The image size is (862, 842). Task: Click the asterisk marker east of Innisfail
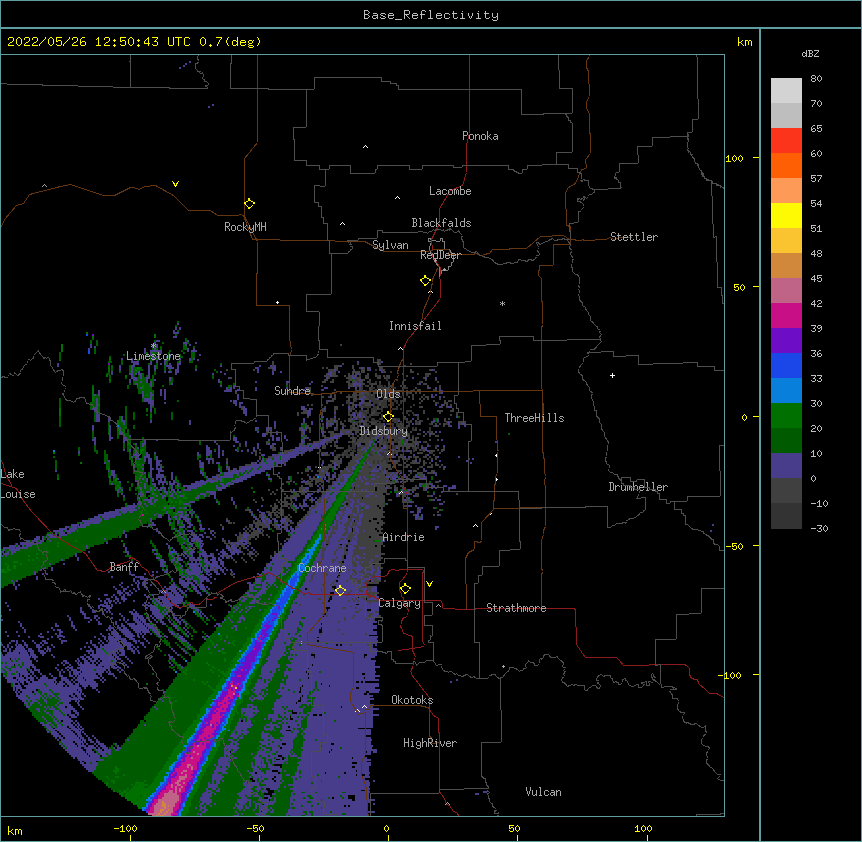502,304
